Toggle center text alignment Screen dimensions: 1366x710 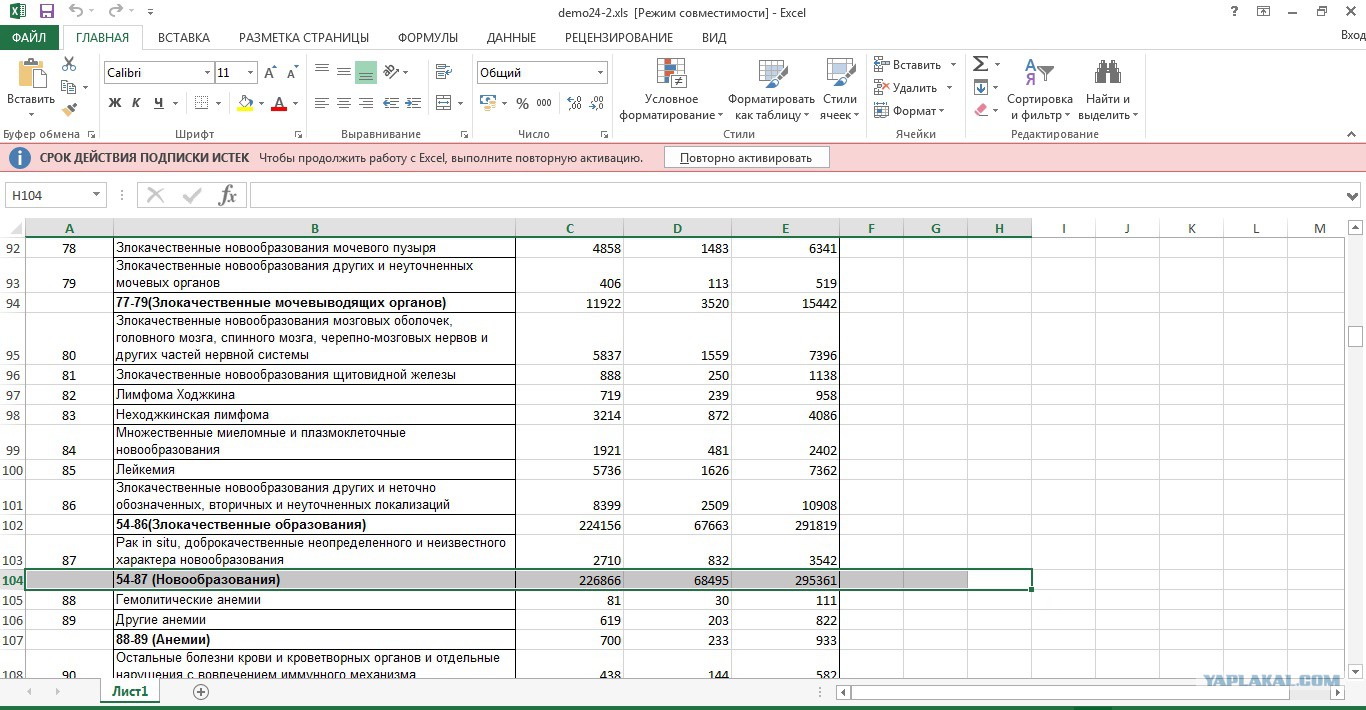344,103
